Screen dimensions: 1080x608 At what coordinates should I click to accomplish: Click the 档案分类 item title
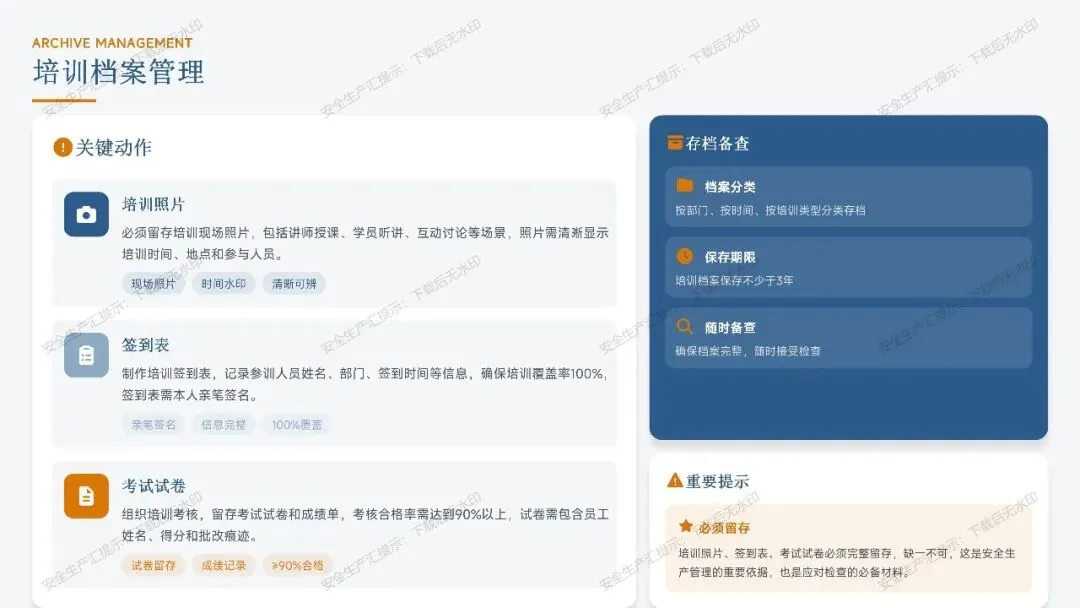(730, 187)
